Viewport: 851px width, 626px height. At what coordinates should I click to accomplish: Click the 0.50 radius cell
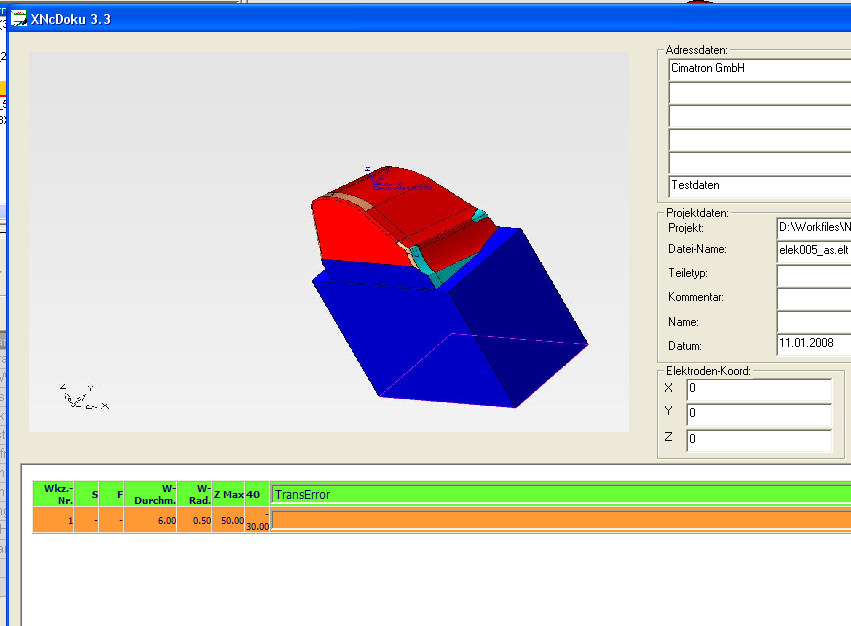194,520
